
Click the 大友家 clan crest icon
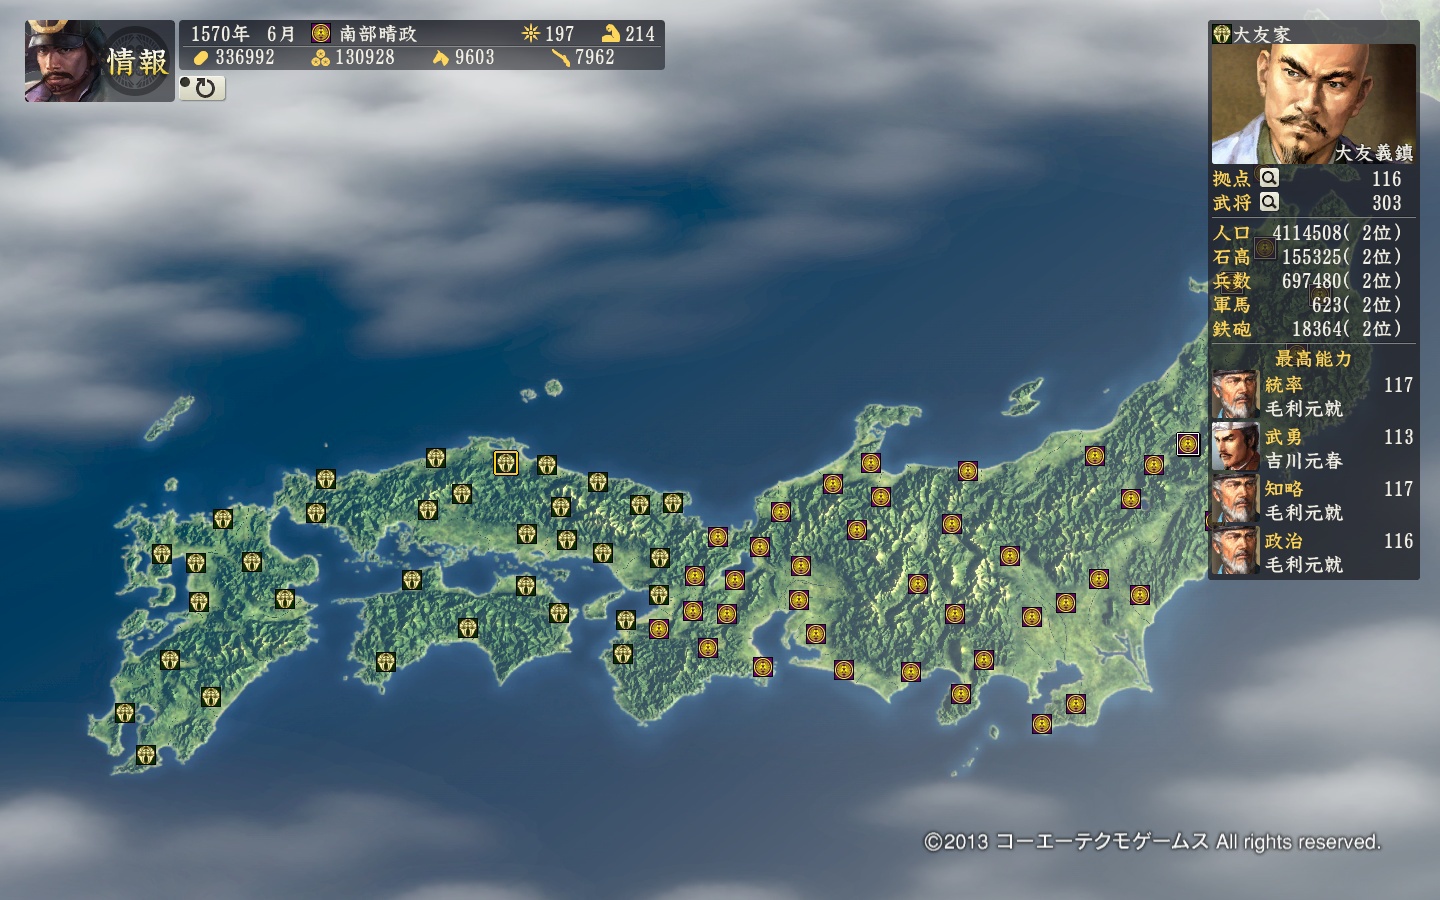tap(1221, 34)
